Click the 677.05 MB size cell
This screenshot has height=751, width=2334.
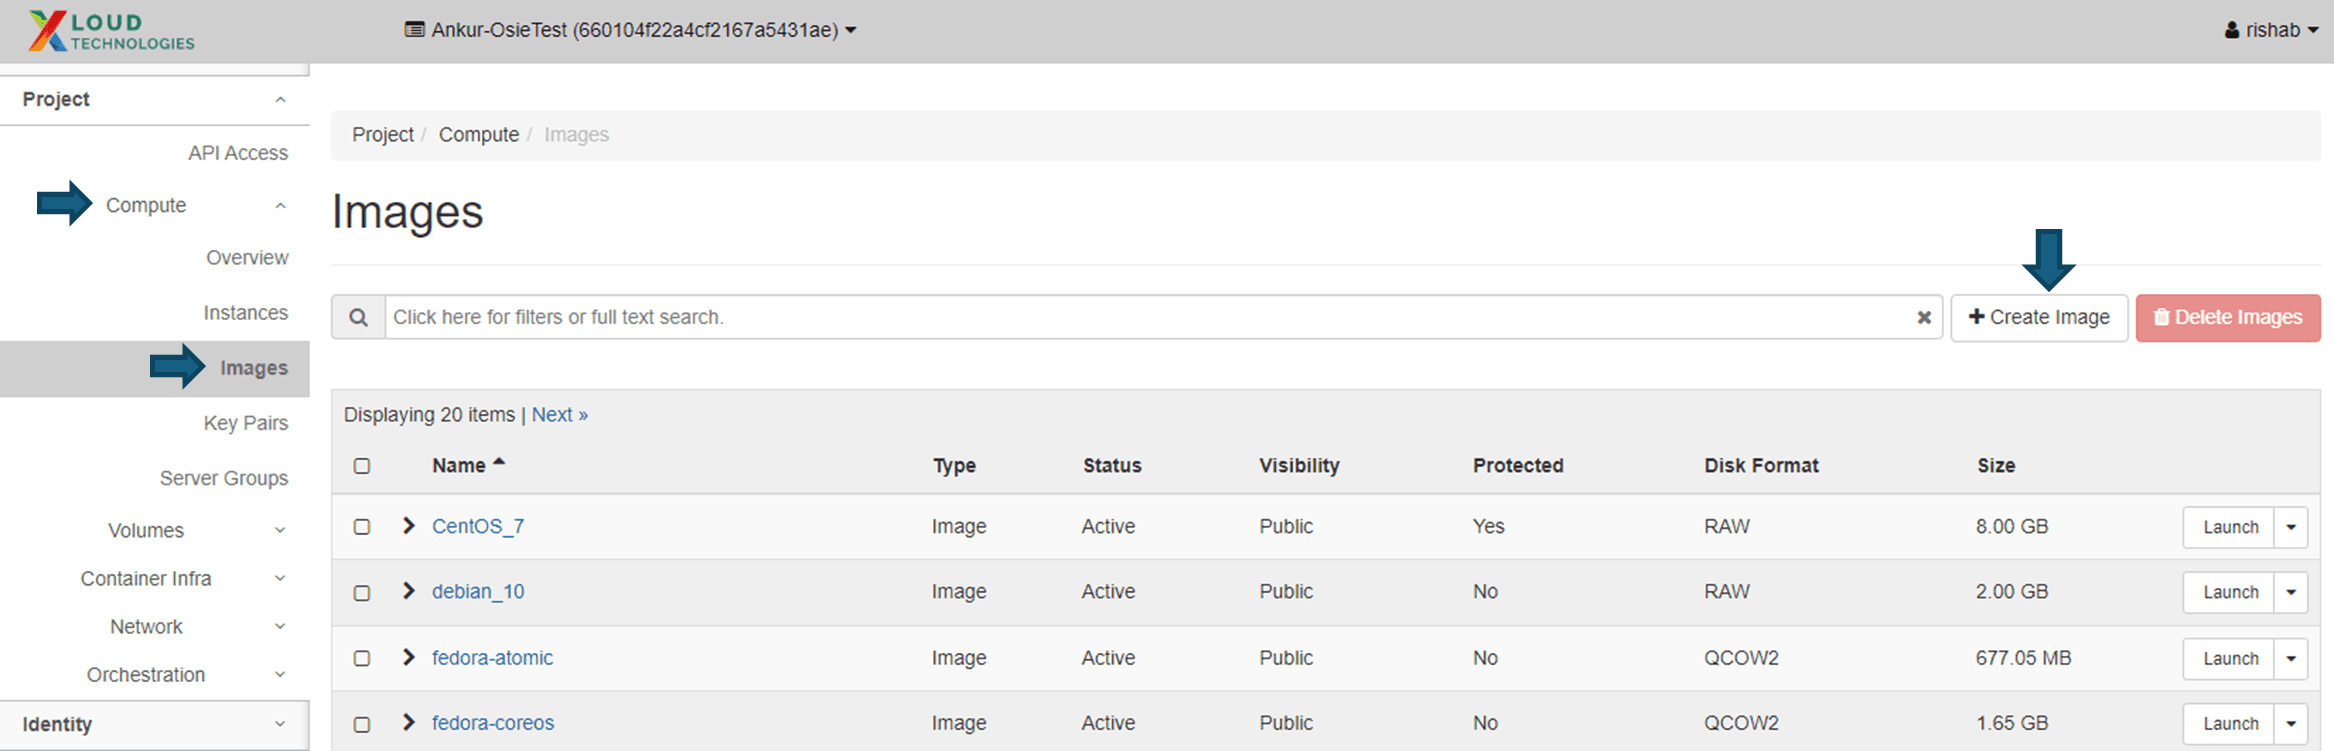pos(2023,657)
